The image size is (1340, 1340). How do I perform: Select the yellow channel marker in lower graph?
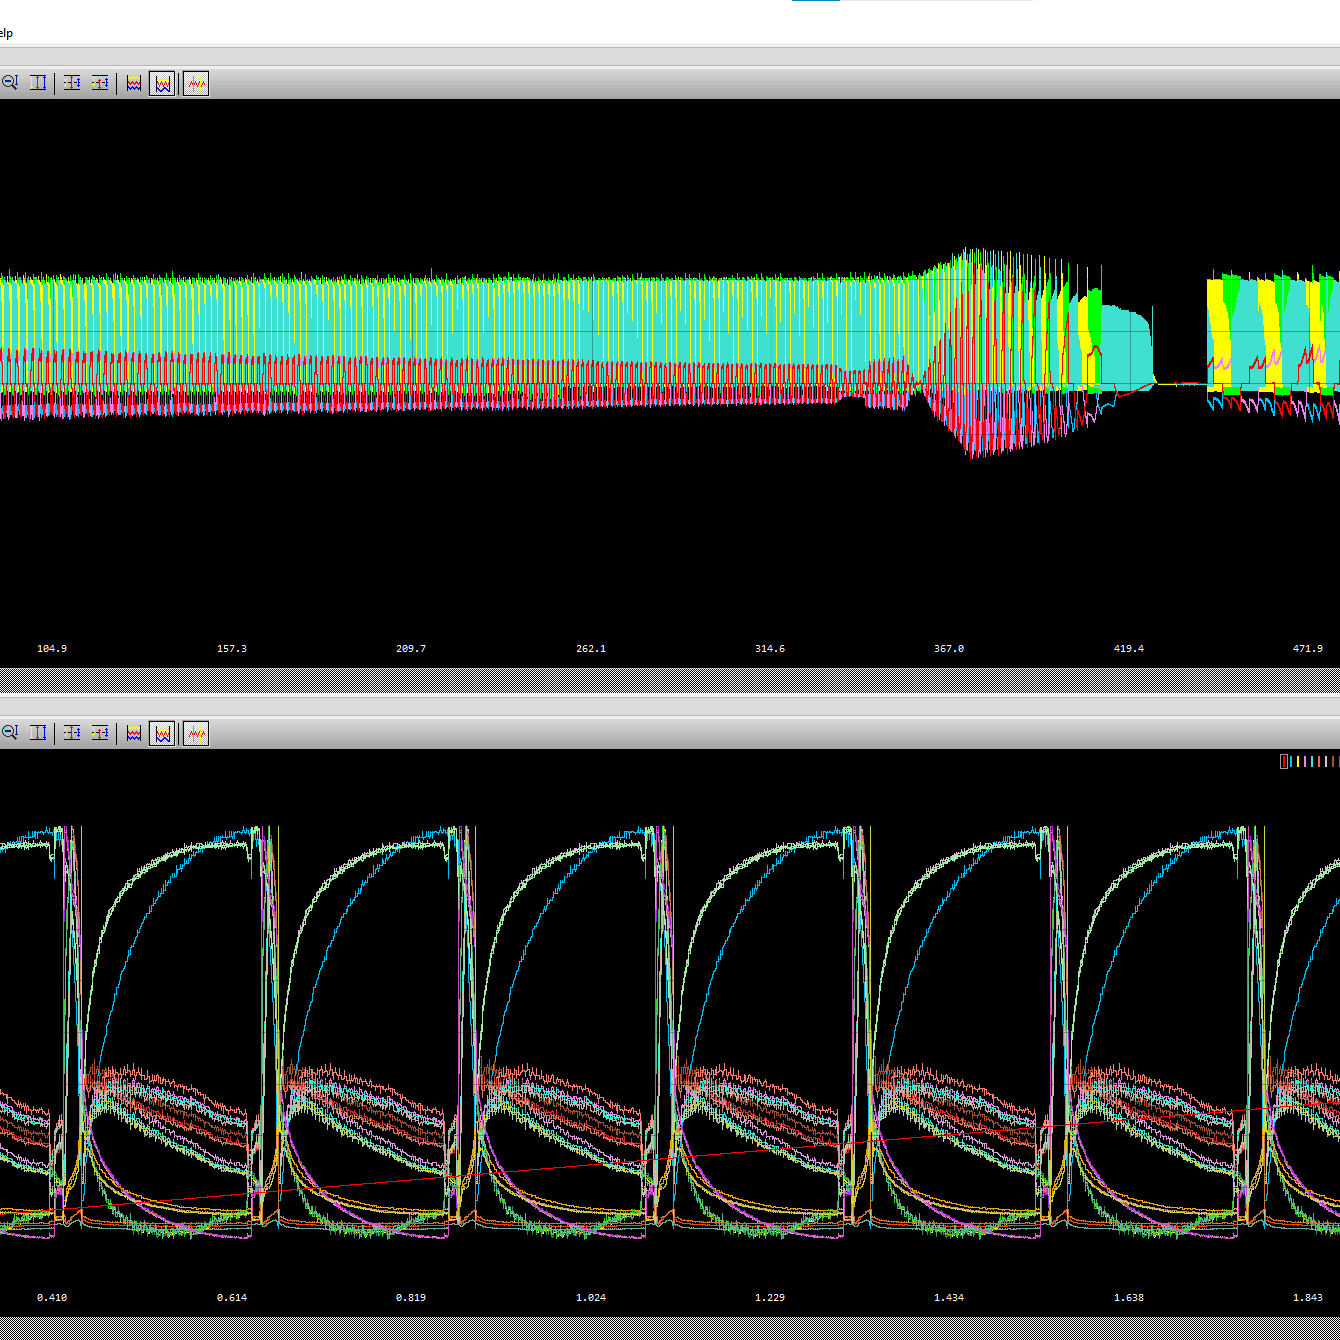tap(1298, 761)
